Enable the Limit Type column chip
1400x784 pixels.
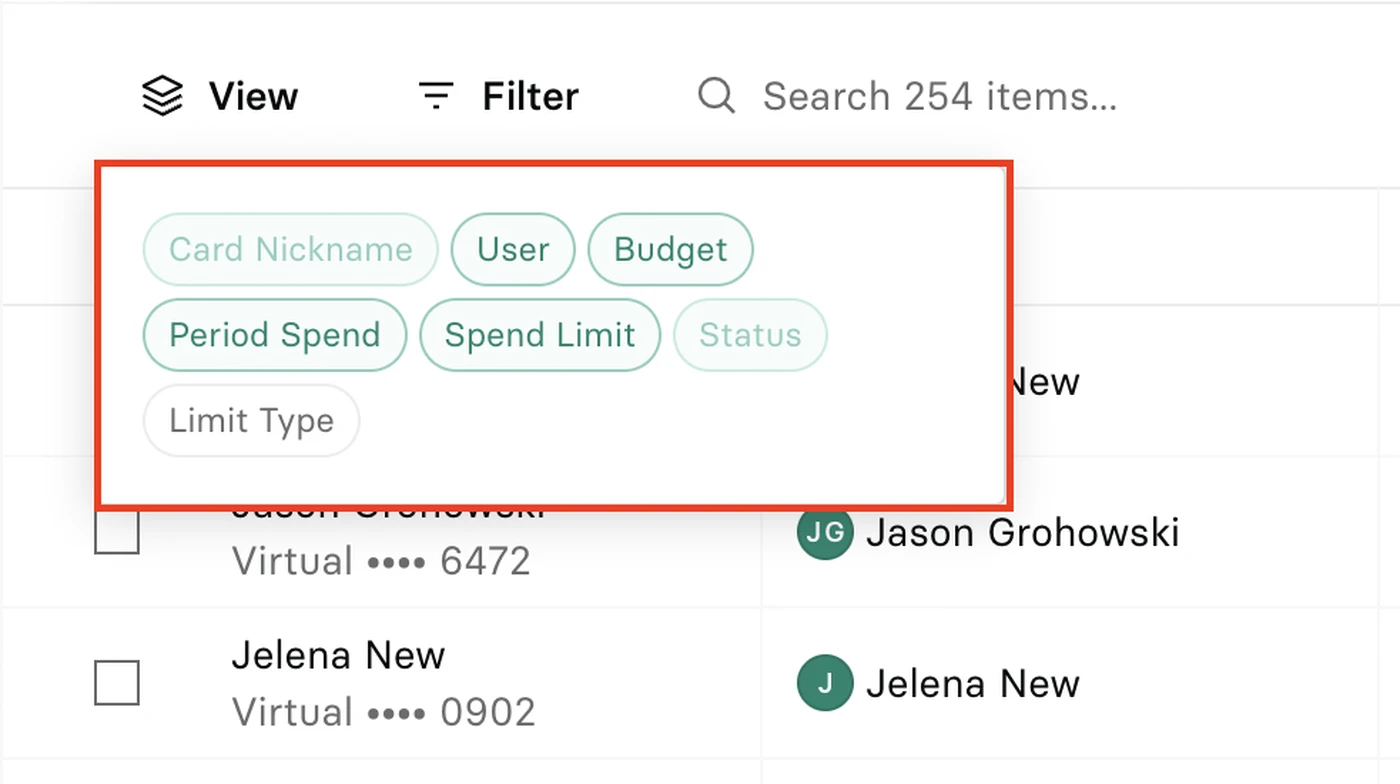click(x=251, y=421)
